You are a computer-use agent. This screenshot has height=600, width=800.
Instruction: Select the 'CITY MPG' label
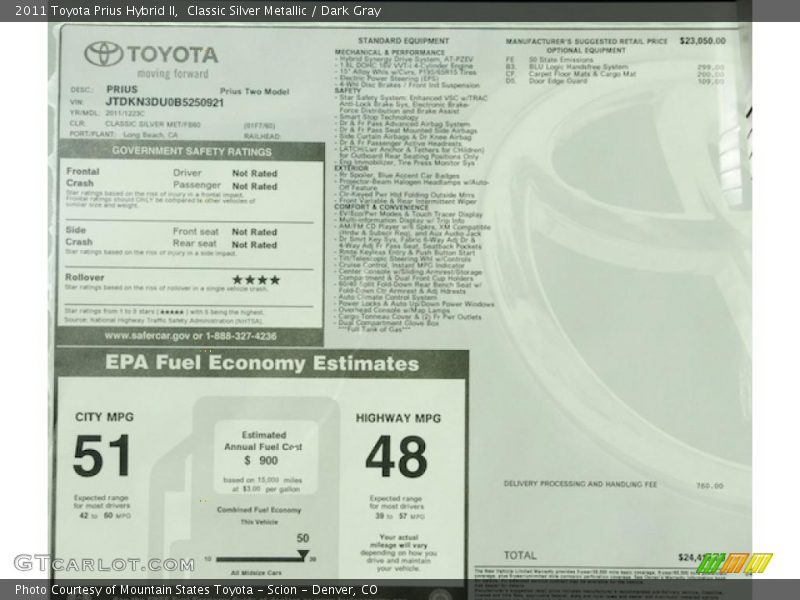click(x=104, y=417)
